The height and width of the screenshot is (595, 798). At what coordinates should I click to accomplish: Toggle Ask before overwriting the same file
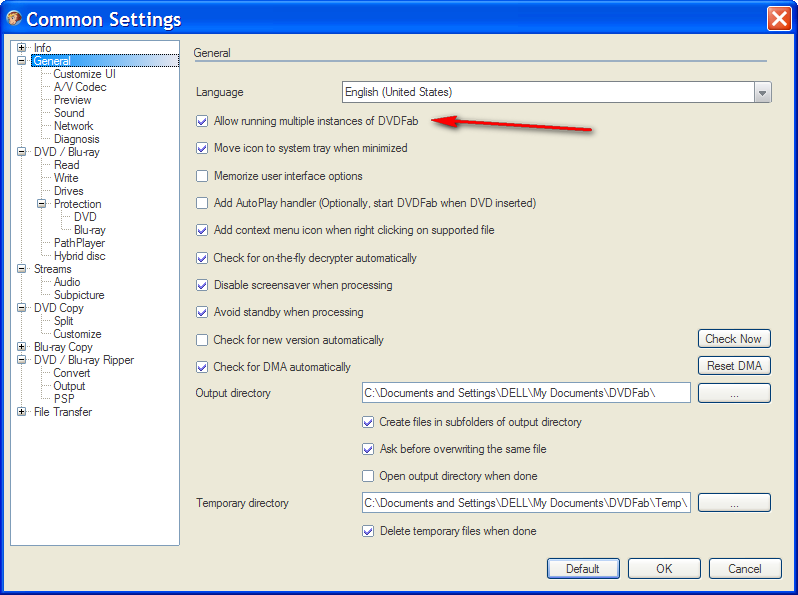tap(368, 449)
